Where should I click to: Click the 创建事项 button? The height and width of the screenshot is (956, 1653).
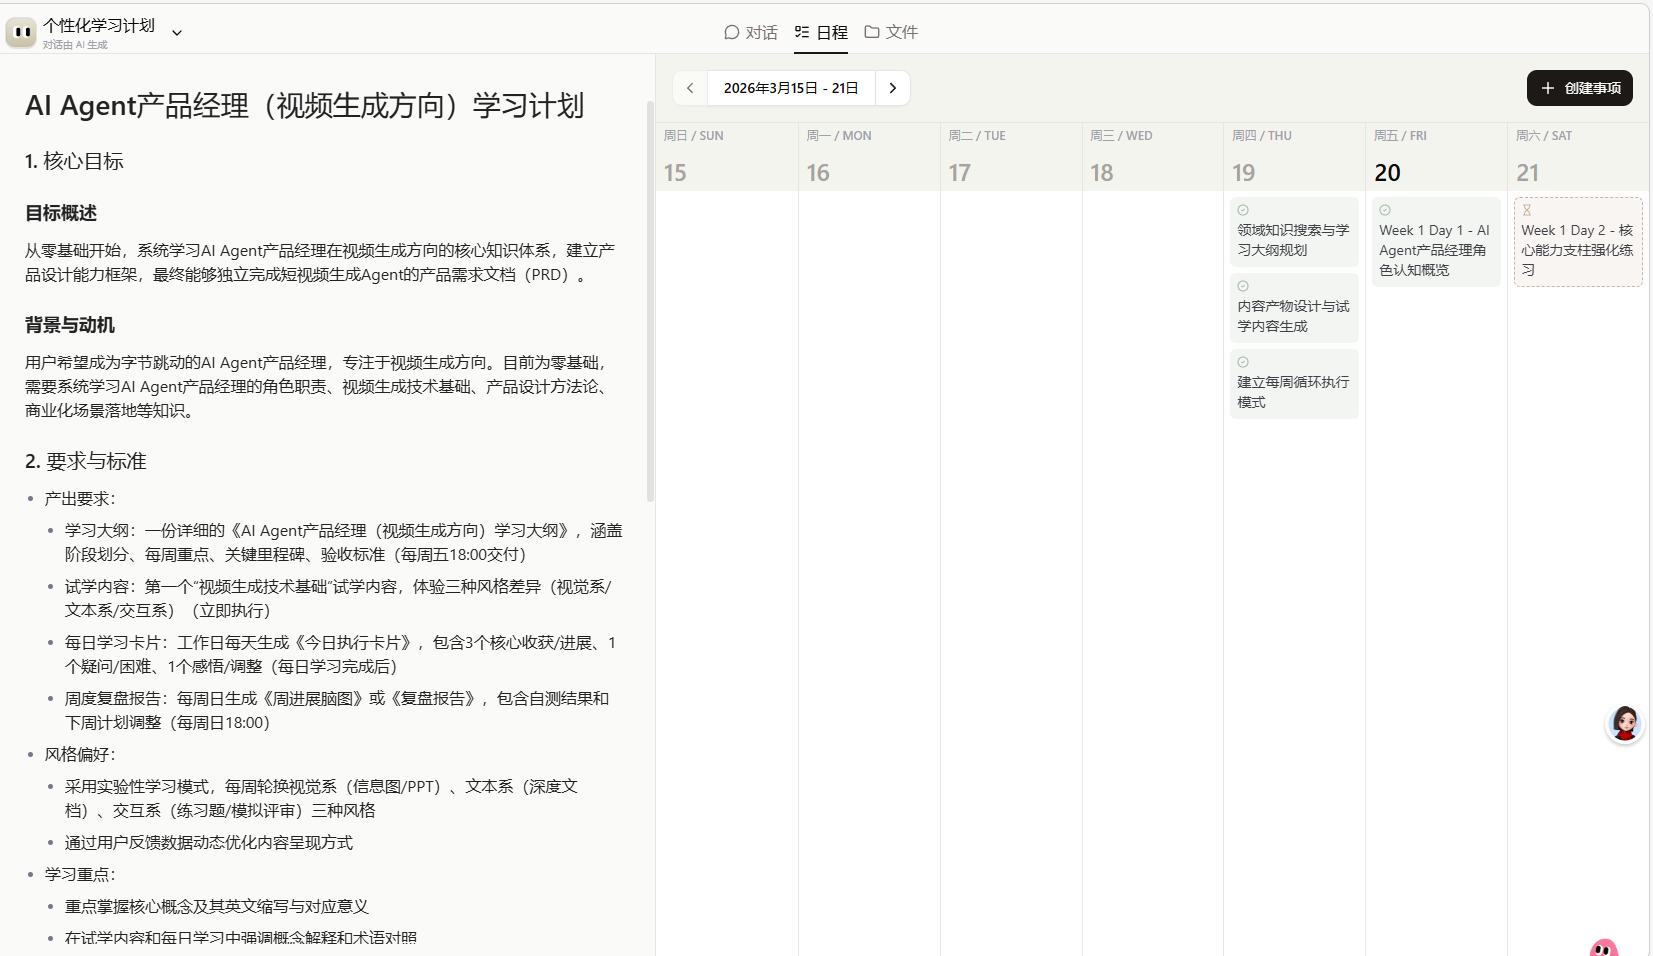point(1579,88)
